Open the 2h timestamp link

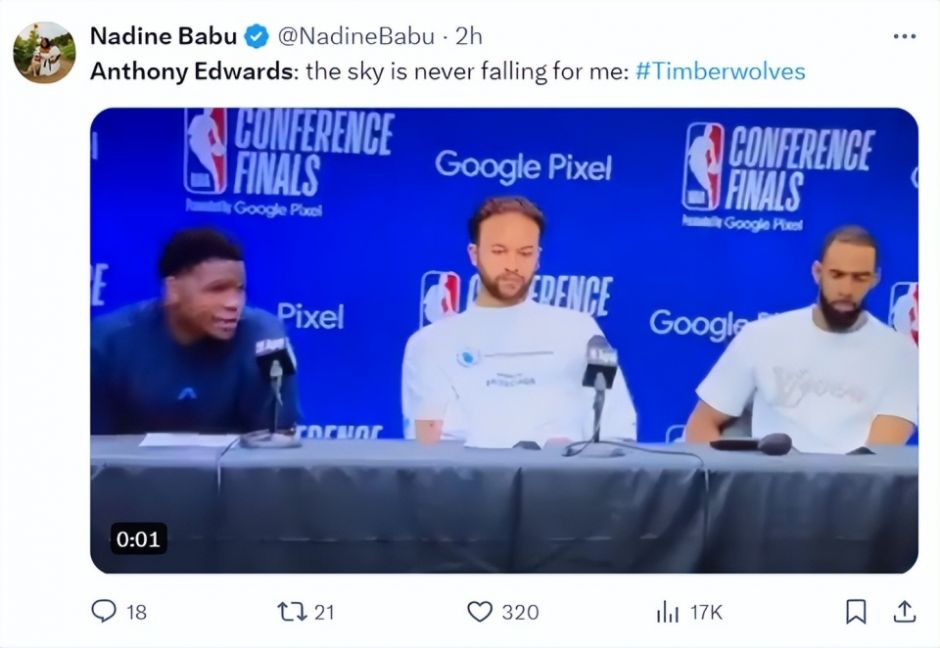pos(468,36)
